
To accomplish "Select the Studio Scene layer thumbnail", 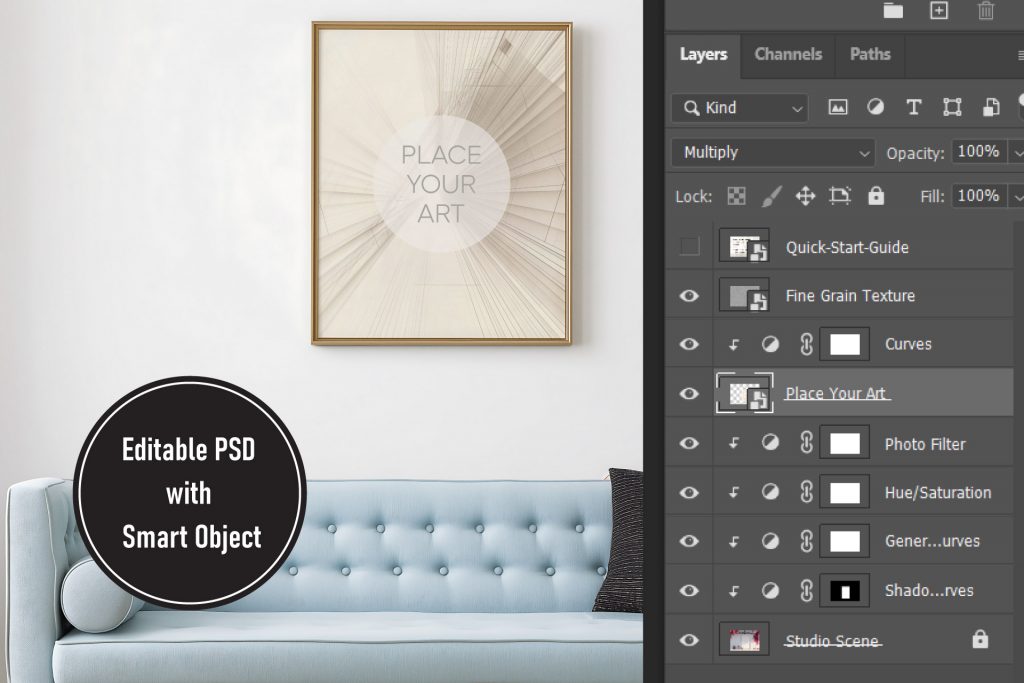I will click(x=744, y=639).
